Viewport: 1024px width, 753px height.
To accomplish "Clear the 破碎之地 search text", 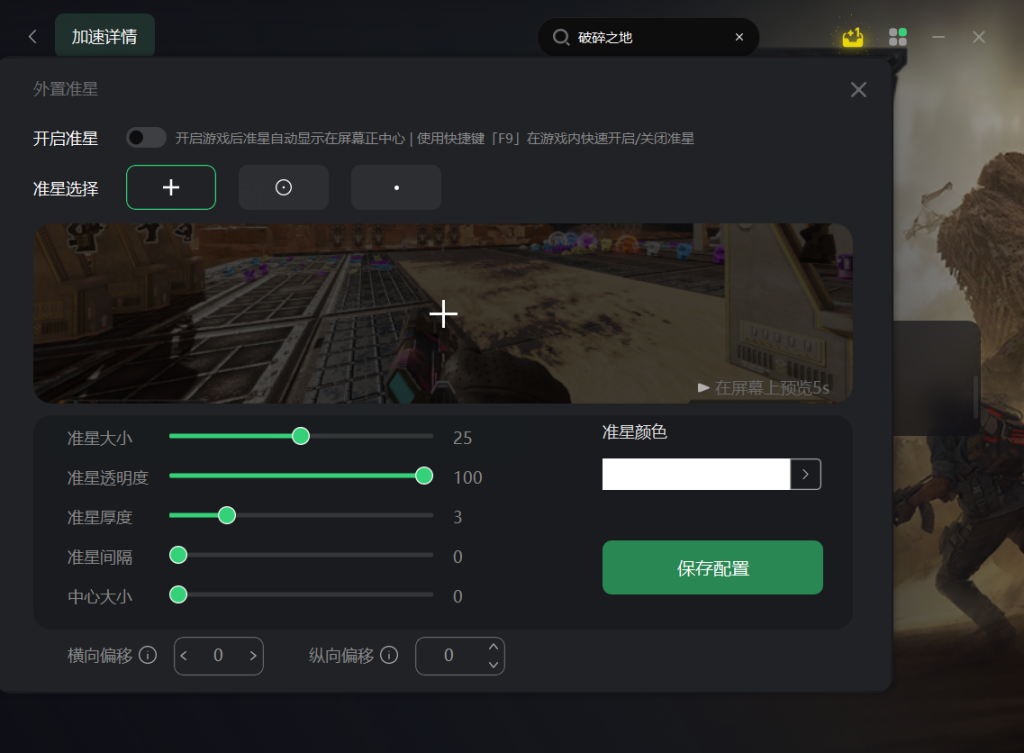I will 739,37.
